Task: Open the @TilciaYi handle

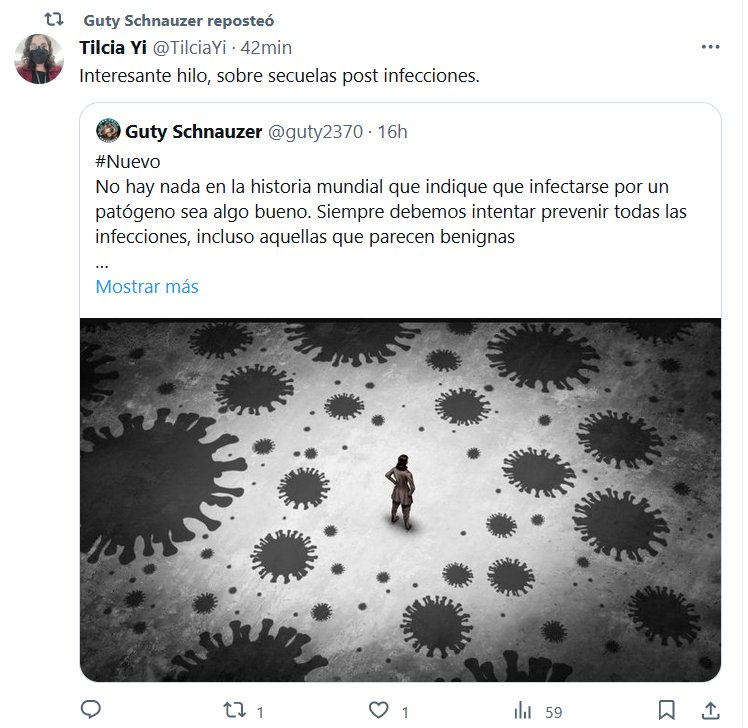Action: point(189,48)
